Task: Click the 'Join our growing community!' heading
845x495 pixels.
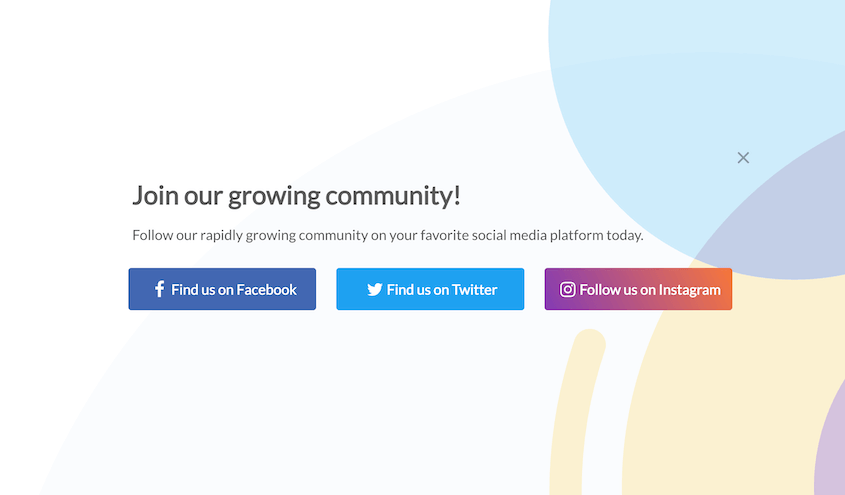Action: [296, 196]
